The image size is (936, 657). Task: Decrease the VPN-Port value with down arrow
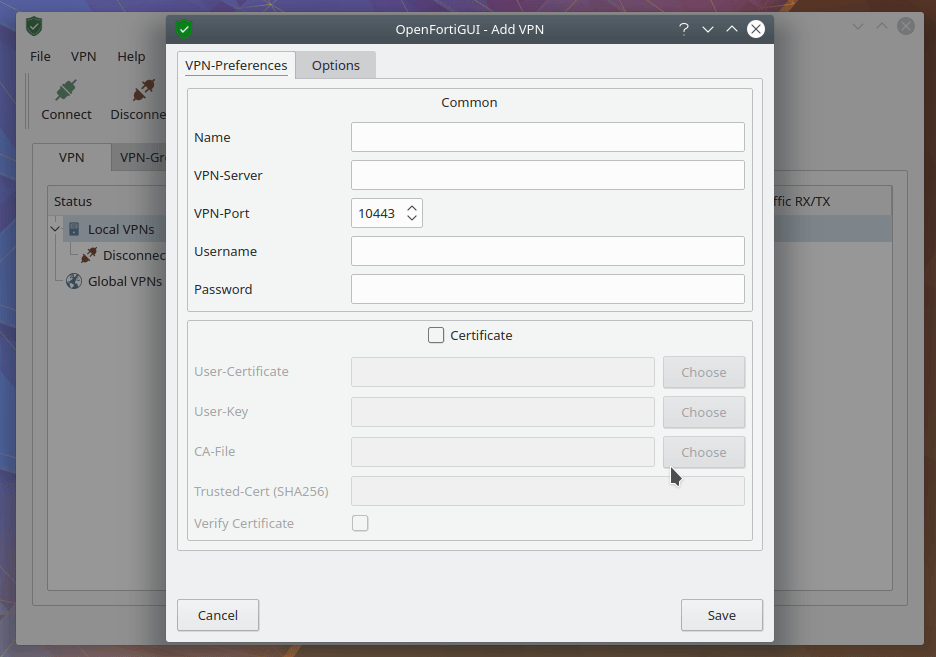tap(412, 219)
